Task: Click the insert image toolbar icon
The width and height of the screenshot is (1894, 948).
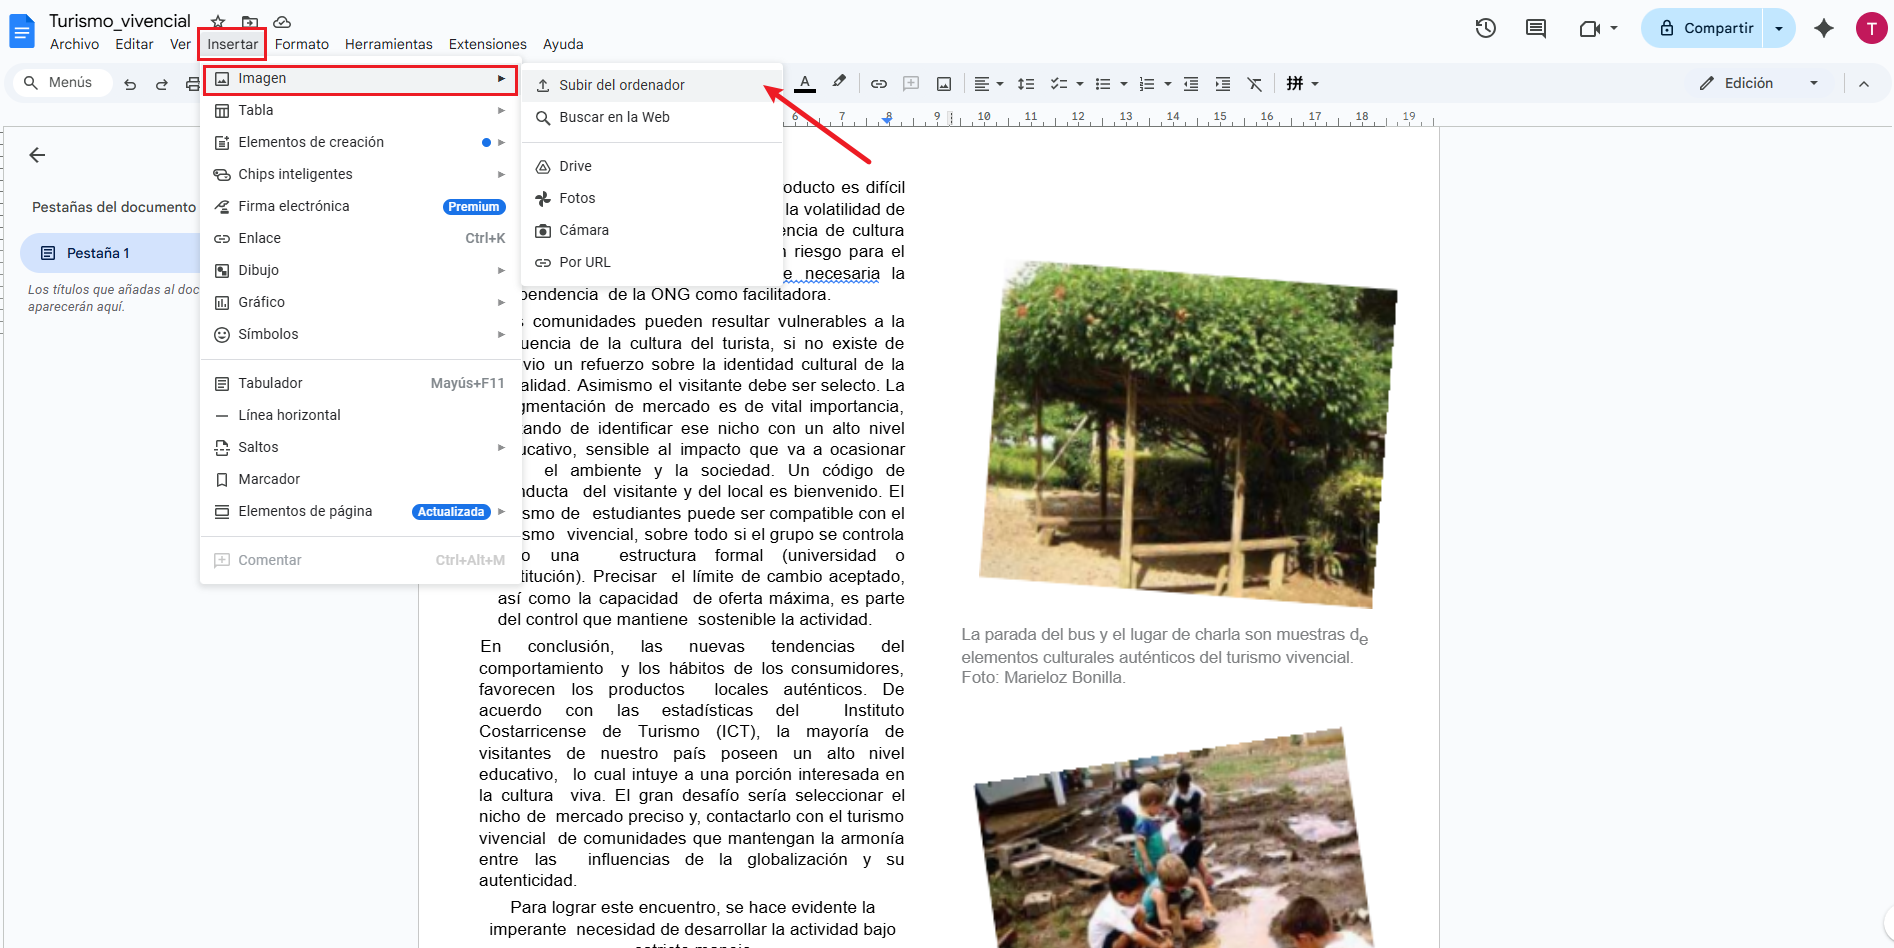Action: [943, 84]
